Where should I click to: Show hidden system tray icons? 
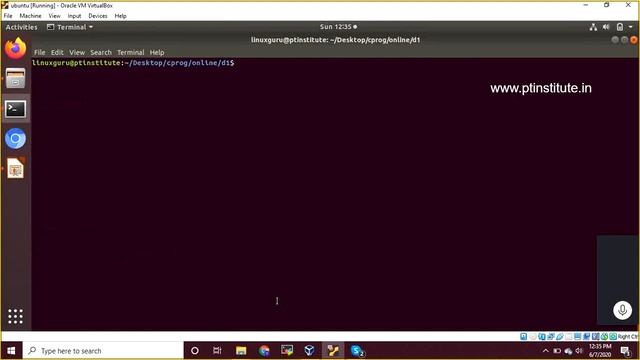click(x=546, y=351)
